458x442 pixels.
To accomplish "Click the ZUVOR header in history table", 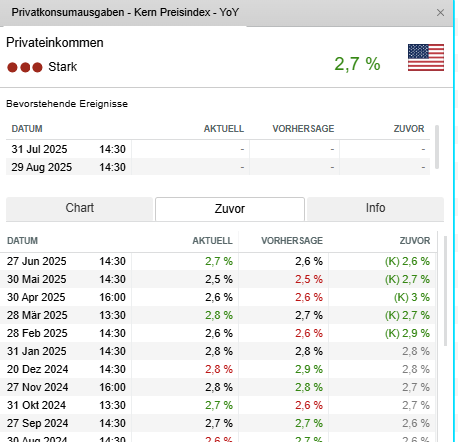I will point(415,241).
